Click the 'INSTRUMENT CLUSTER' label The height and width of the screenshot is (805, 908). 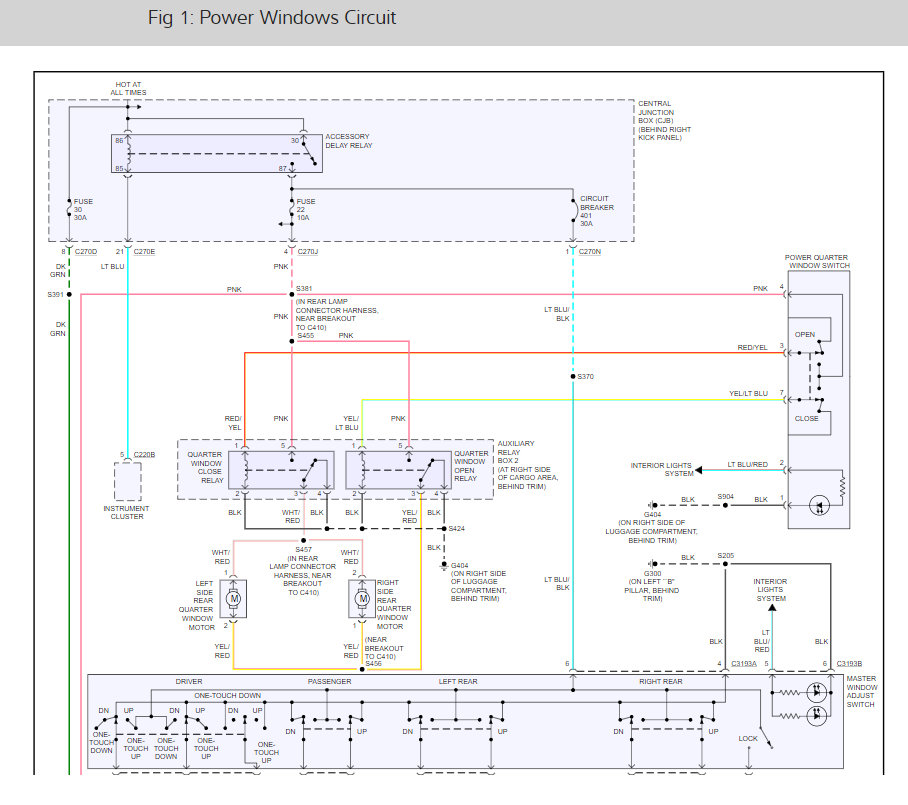[x=127, y=513]
